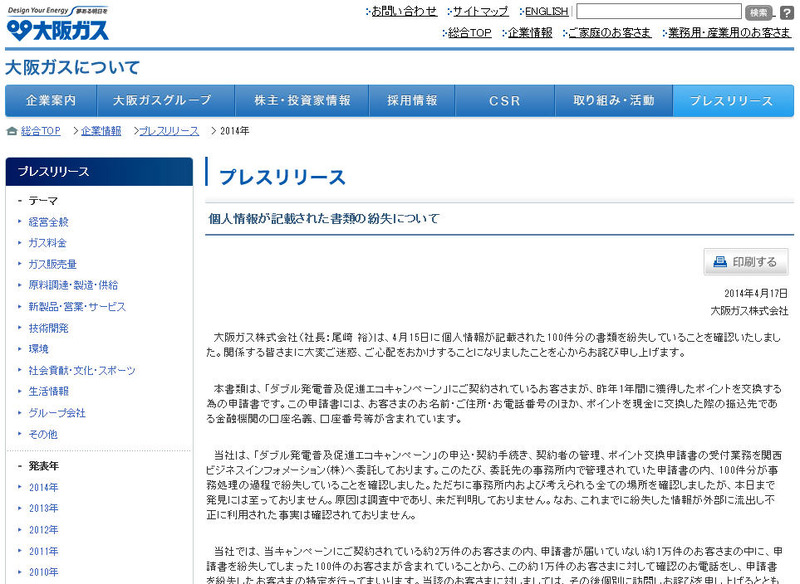The image size is (800, 584).
Task: Click プレスリリース in the breadcrumb trail
Action: tap(167, 131)
